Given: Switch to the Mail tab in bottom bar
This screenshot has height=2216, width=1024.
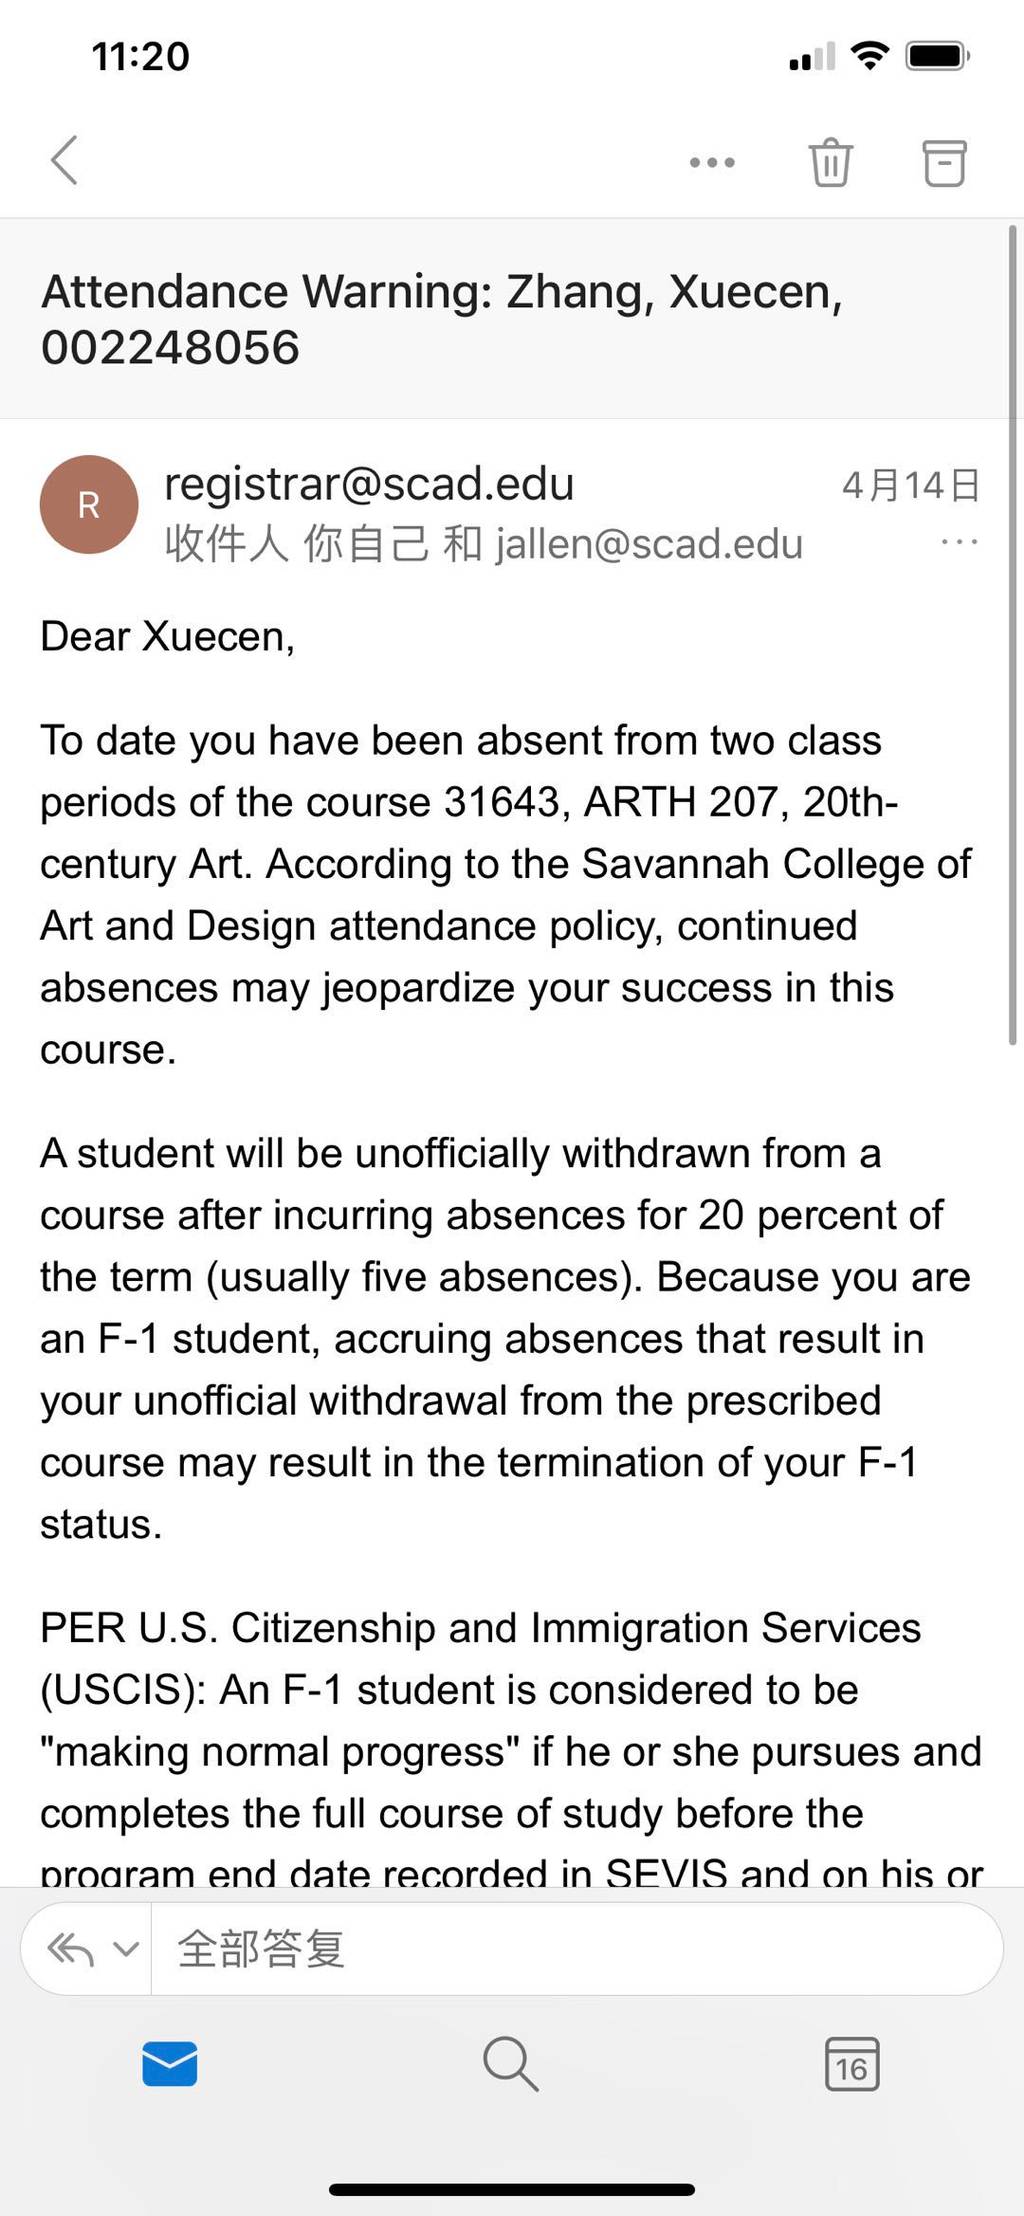Looking at the screenshot, I should tap(170, 2063).
